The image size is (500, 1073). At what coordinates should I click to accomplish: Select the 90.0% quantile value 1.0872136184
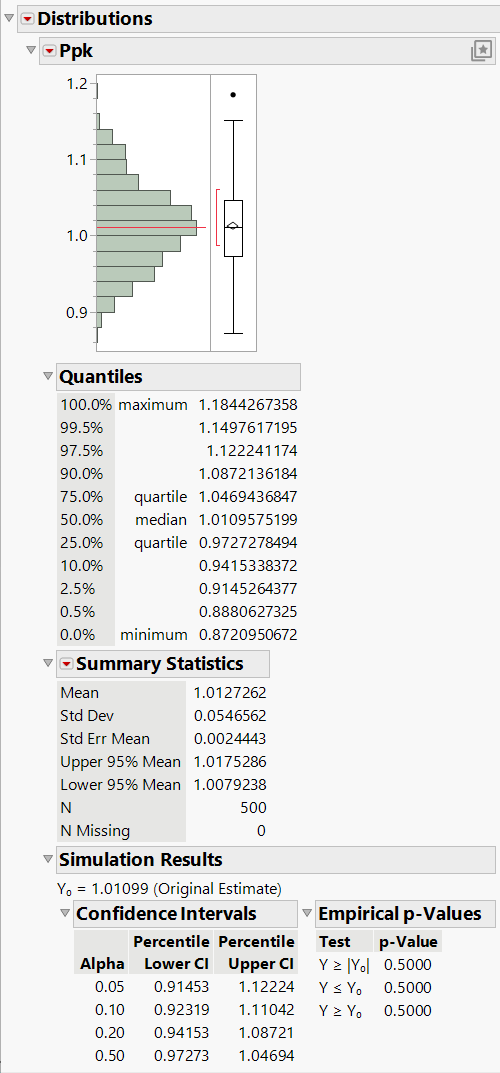click(x=248, y=474)
